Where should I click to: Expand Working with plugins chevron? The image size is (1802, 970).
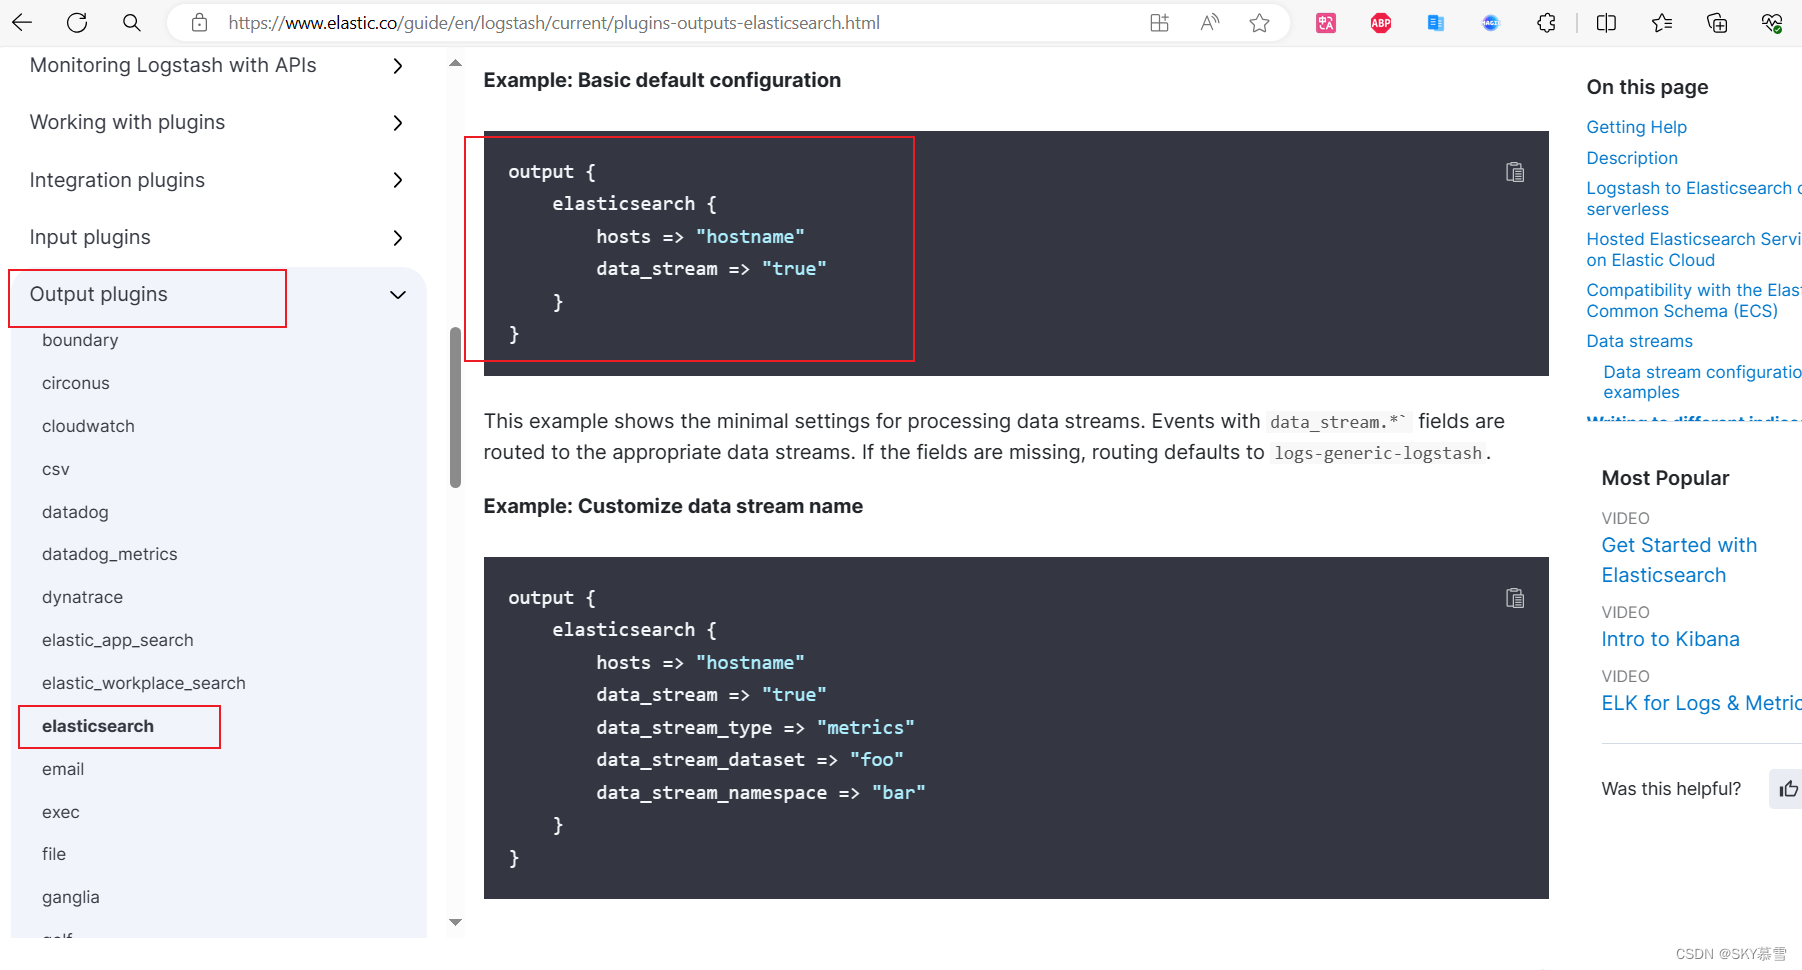[x=398, y=123]
